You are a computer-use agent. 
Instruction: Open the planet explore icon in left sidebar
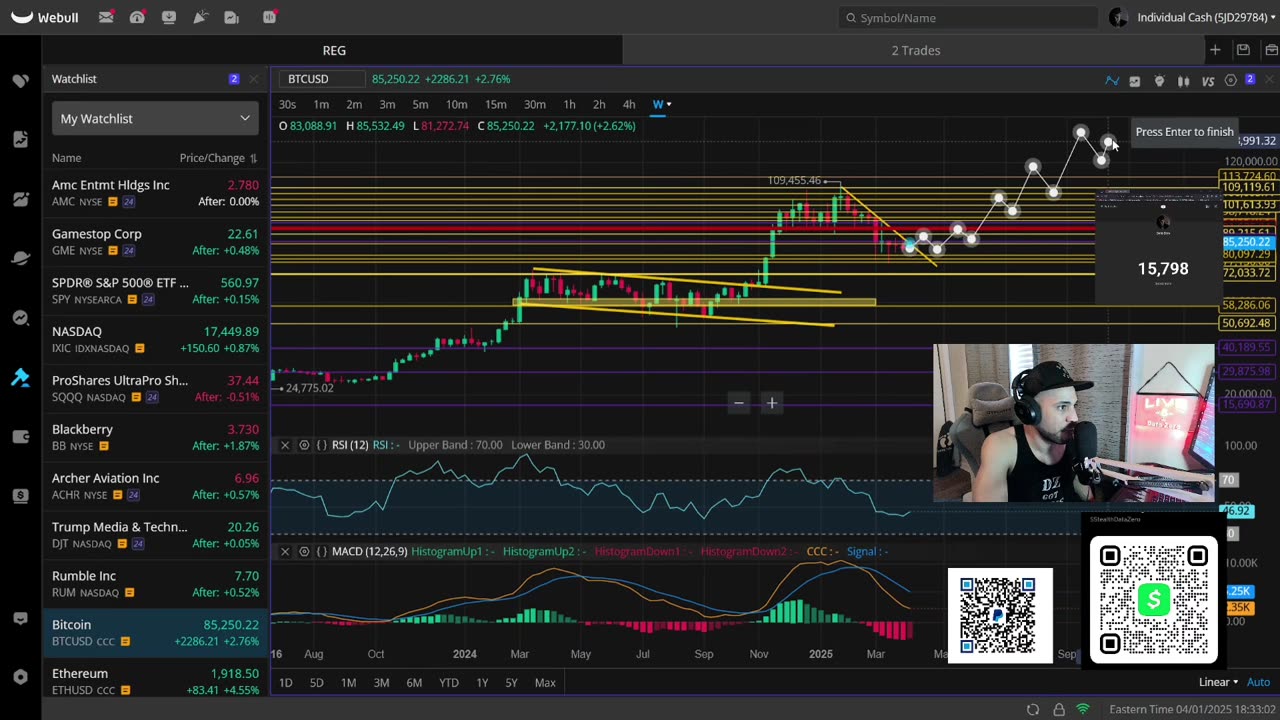click(20, 258)
